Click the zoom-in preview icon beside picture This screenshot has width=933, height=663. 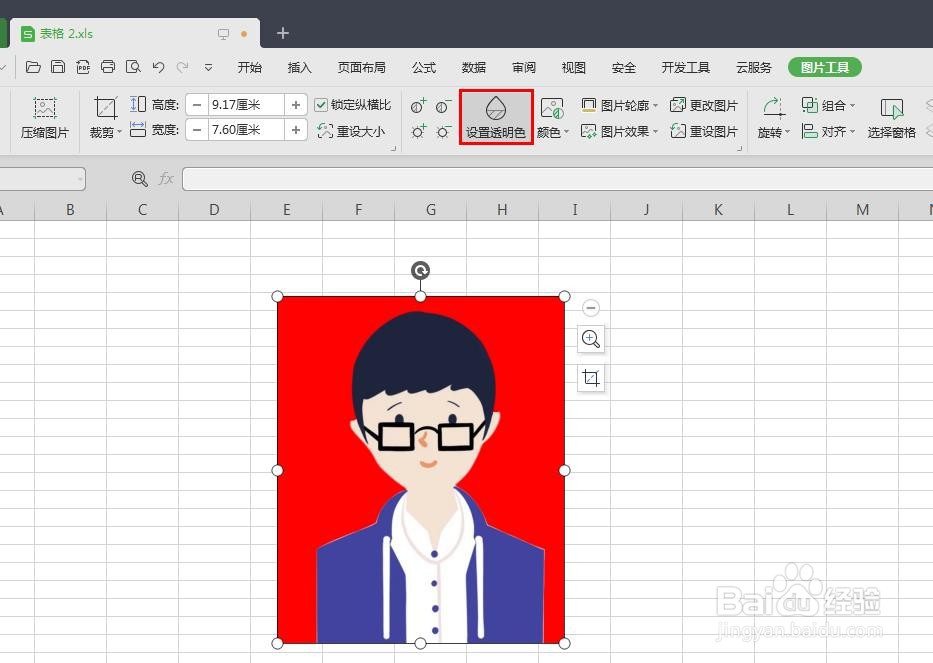coord(591,339)
